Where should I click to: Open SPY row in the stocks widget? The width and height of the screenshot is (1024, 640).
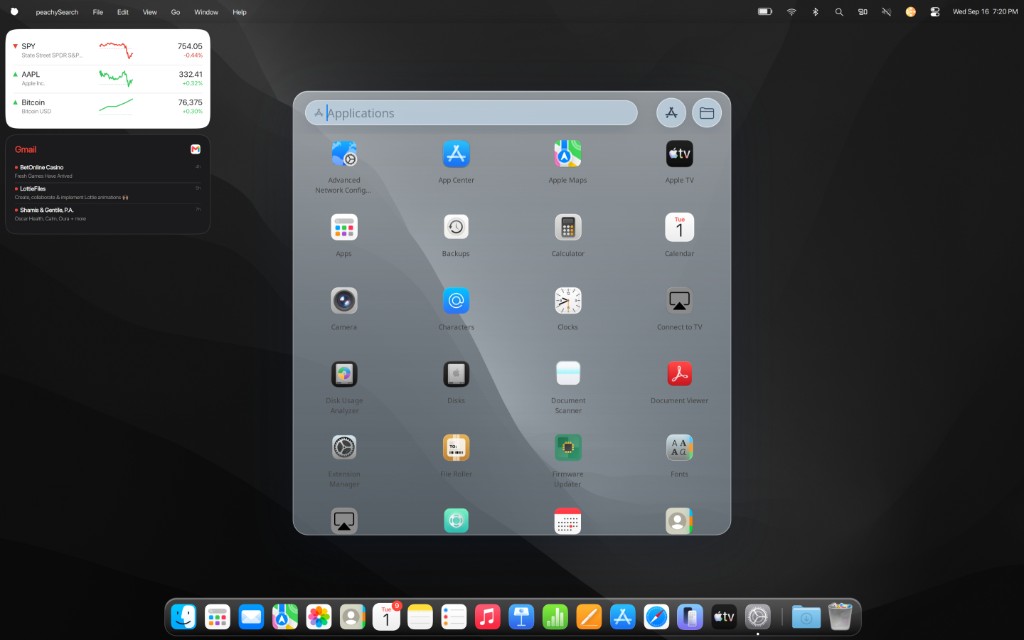[108, 50]
